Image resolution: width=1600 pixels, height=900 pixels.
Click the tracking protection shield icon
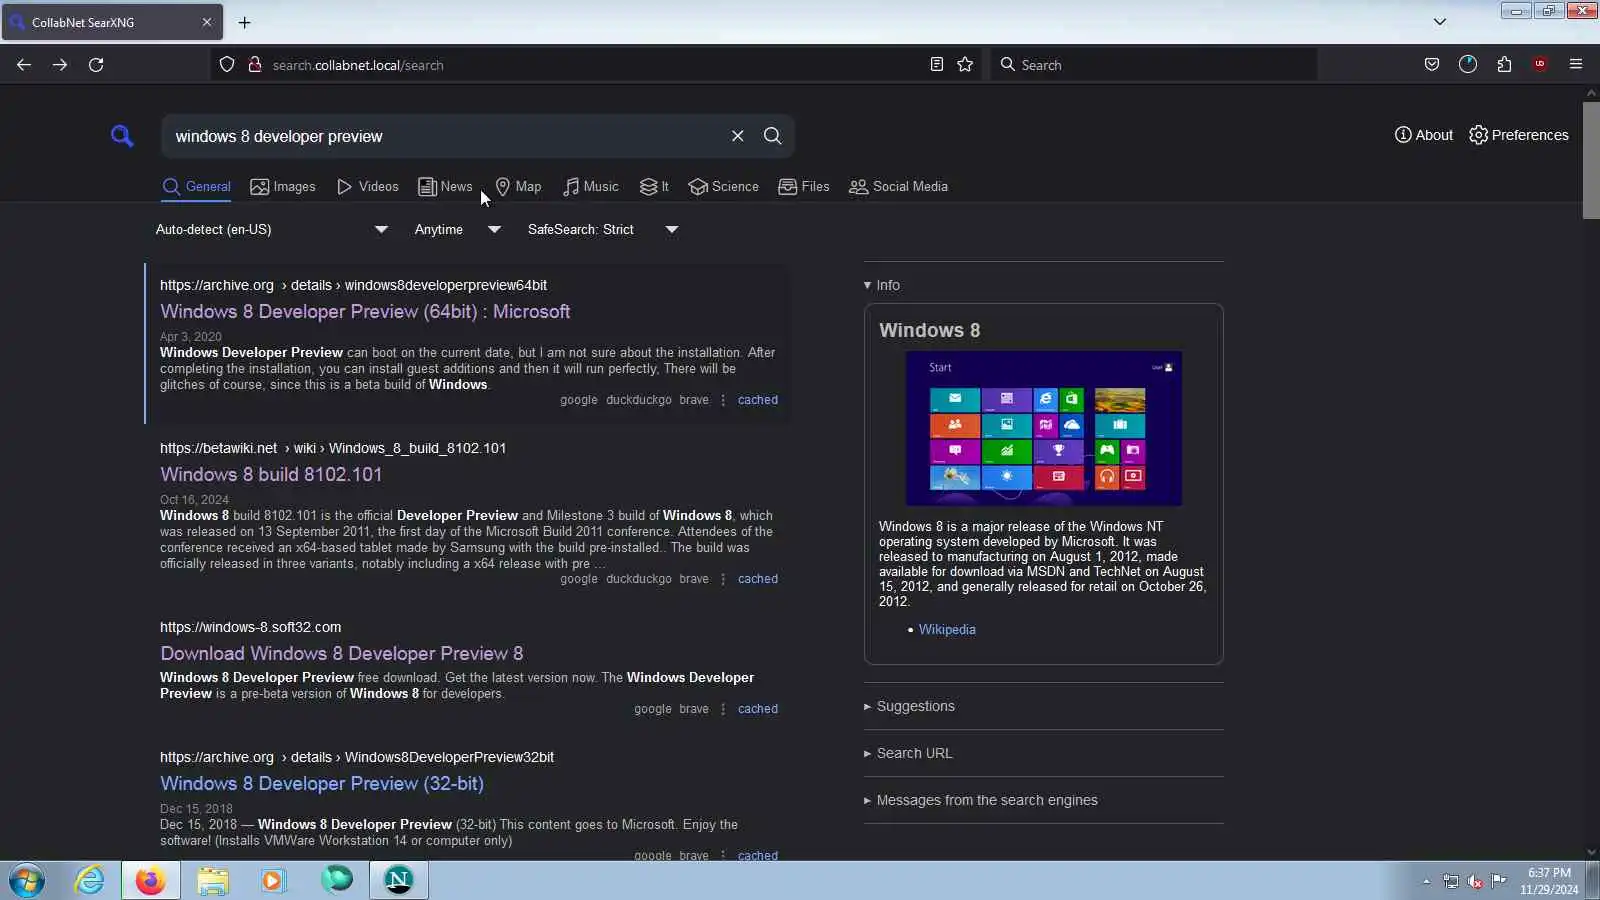227,65
